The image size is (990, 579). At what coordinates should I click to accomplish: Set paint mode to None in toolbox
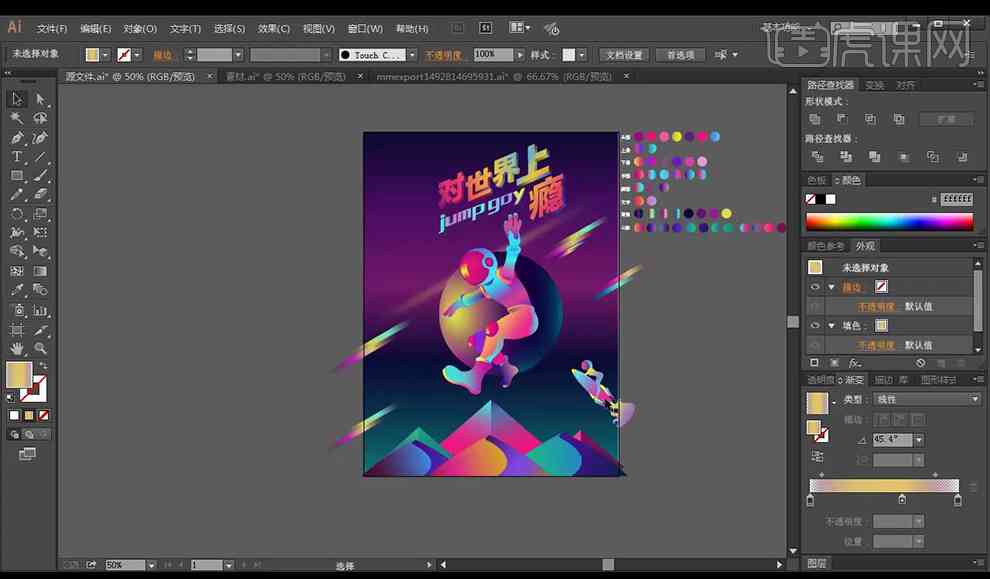[x=44, y=415]
